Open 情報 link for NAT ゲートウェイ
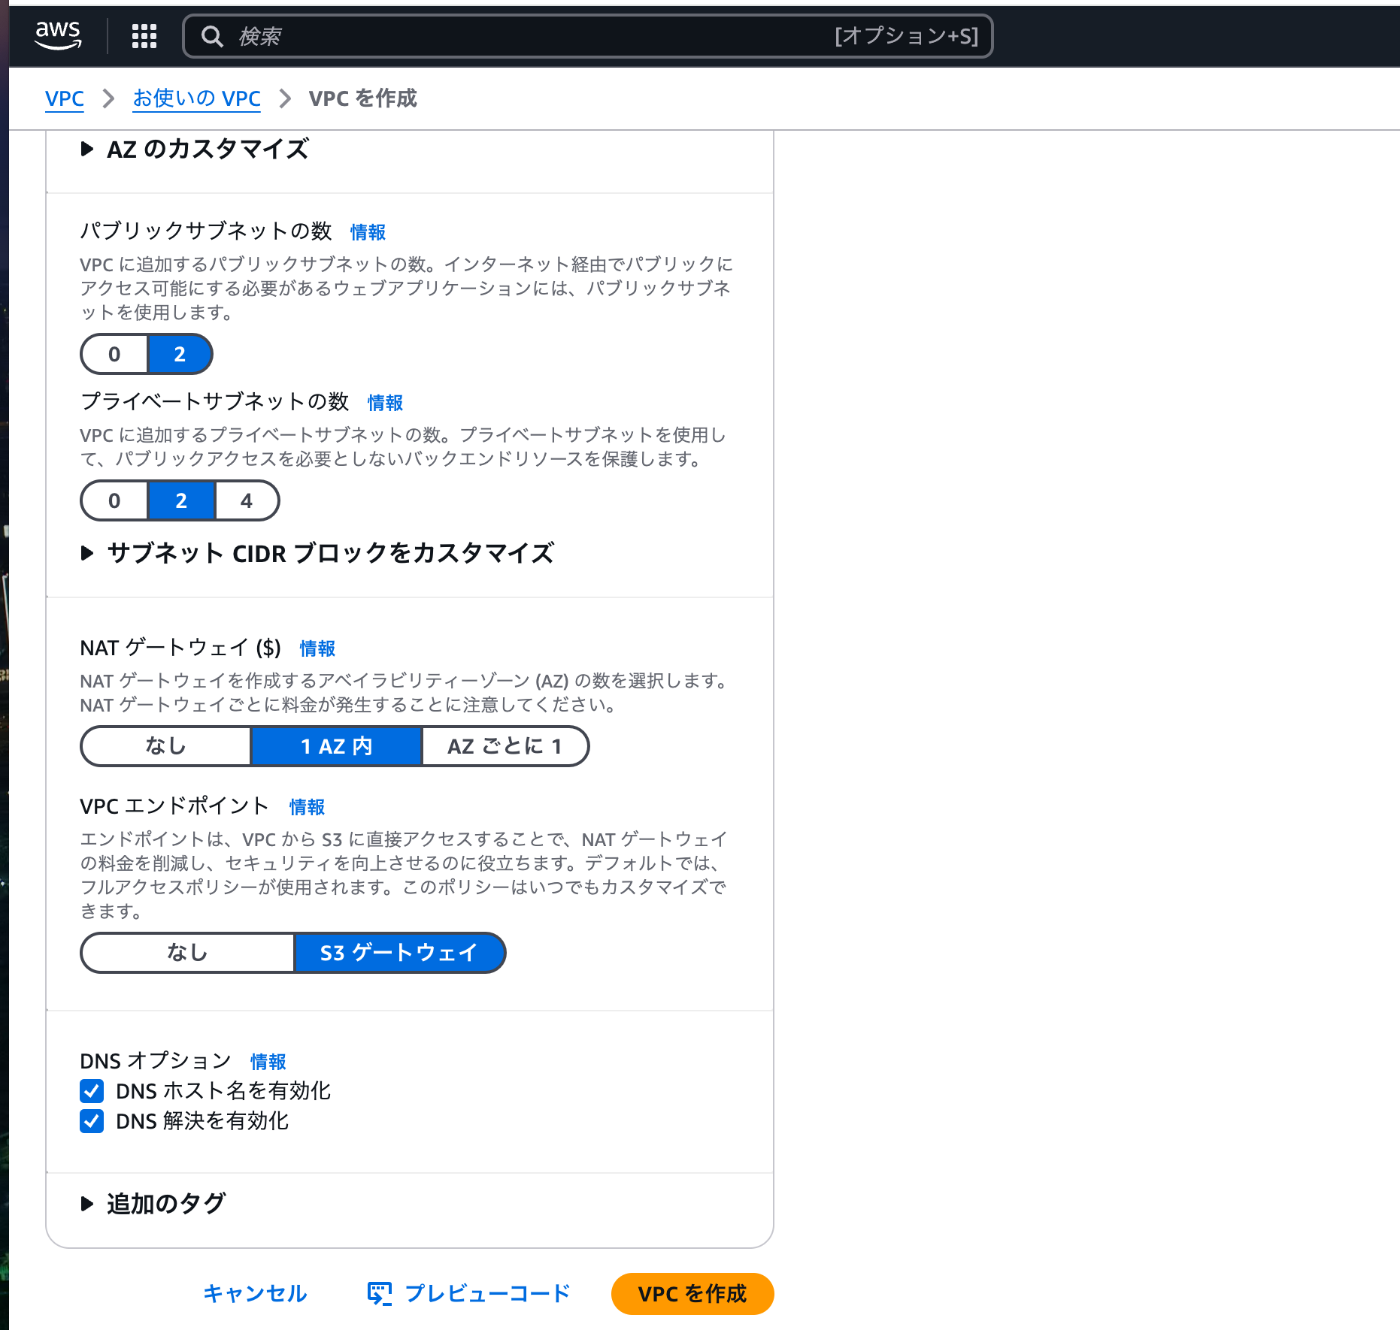The height and width of the screenshot is (1330, 1400). tap(318, 649)
